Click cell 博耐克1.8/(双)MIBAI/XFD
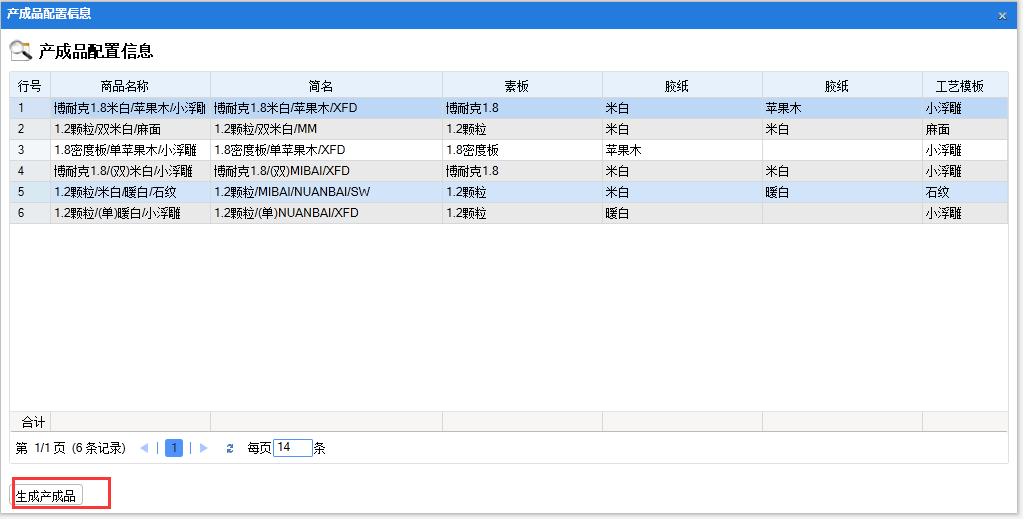 [326, 171]
